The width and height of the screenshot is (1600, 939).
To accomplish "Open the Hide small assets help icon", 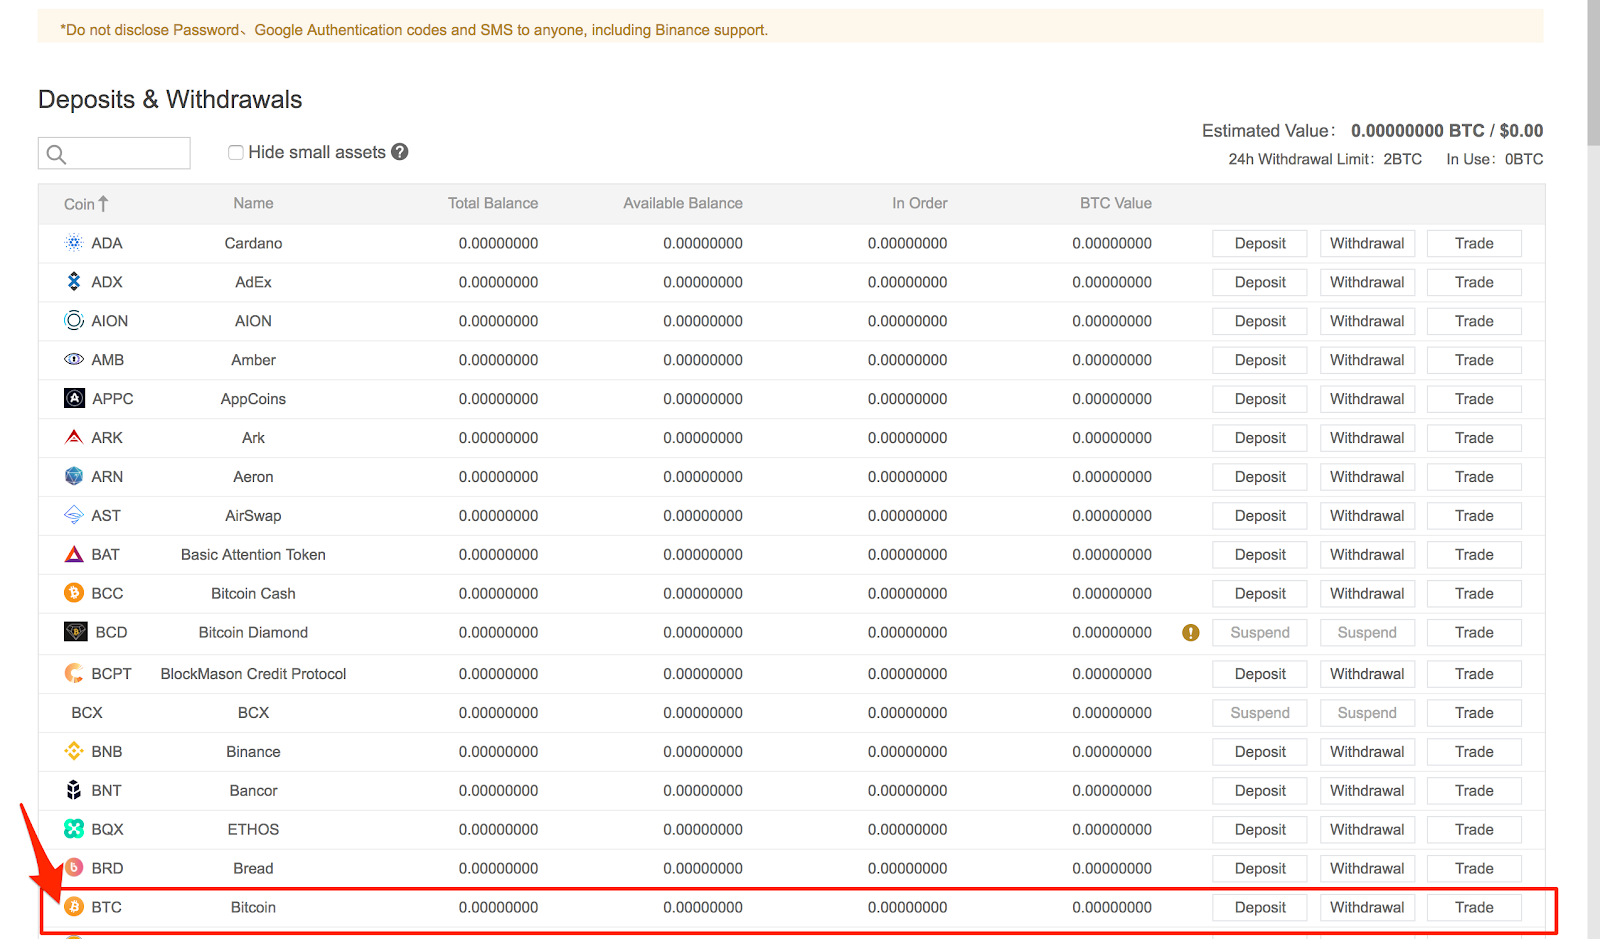I will 400,152.
